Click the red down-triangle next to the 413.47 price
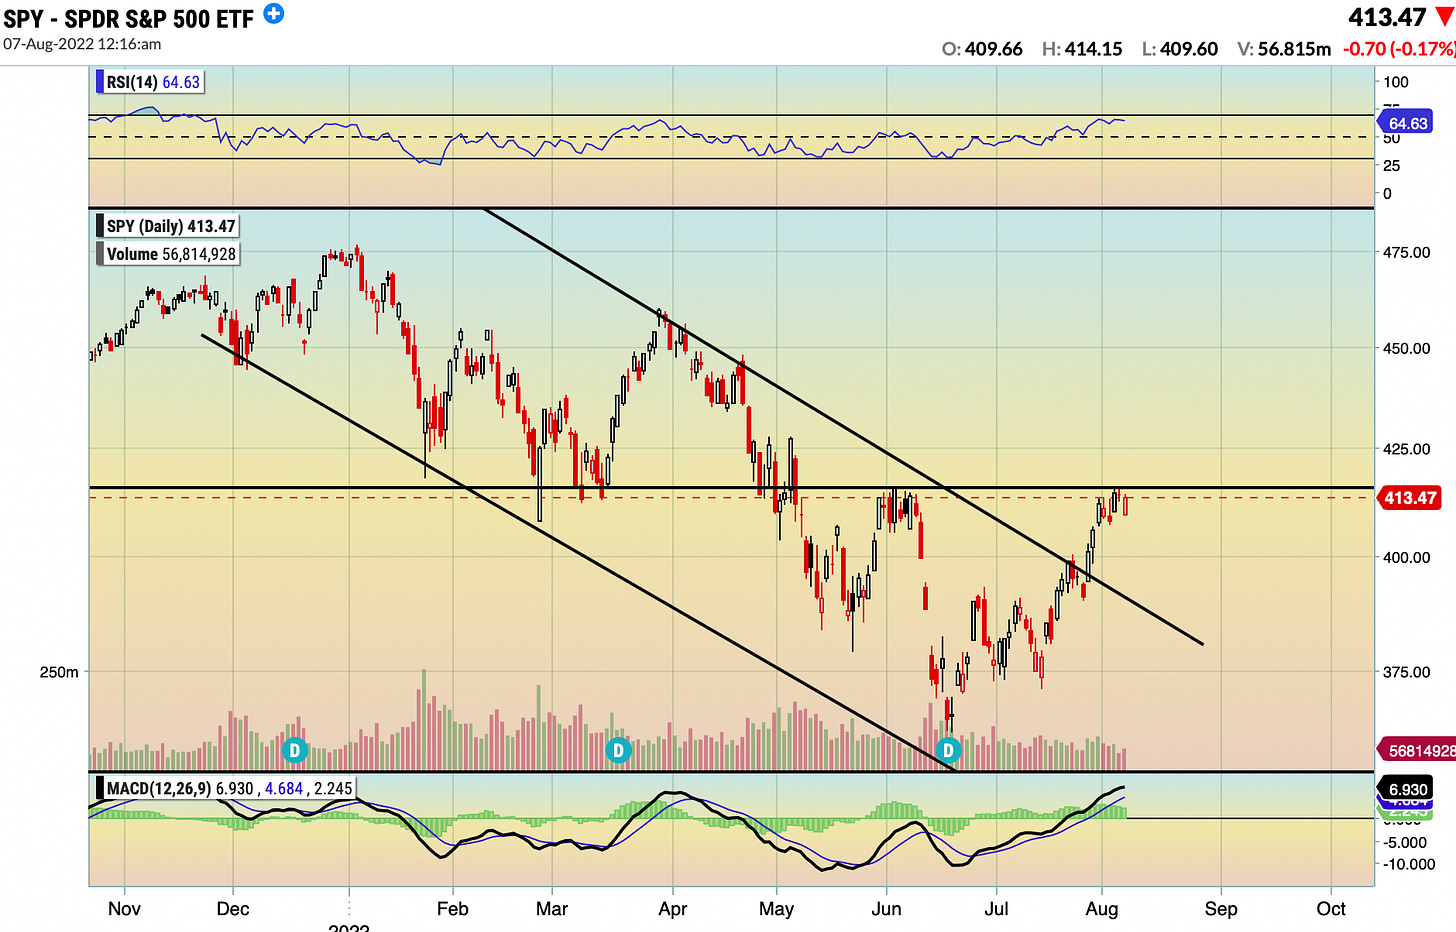The width and height of the screenshot is (1456, 932). (1444, 17)
